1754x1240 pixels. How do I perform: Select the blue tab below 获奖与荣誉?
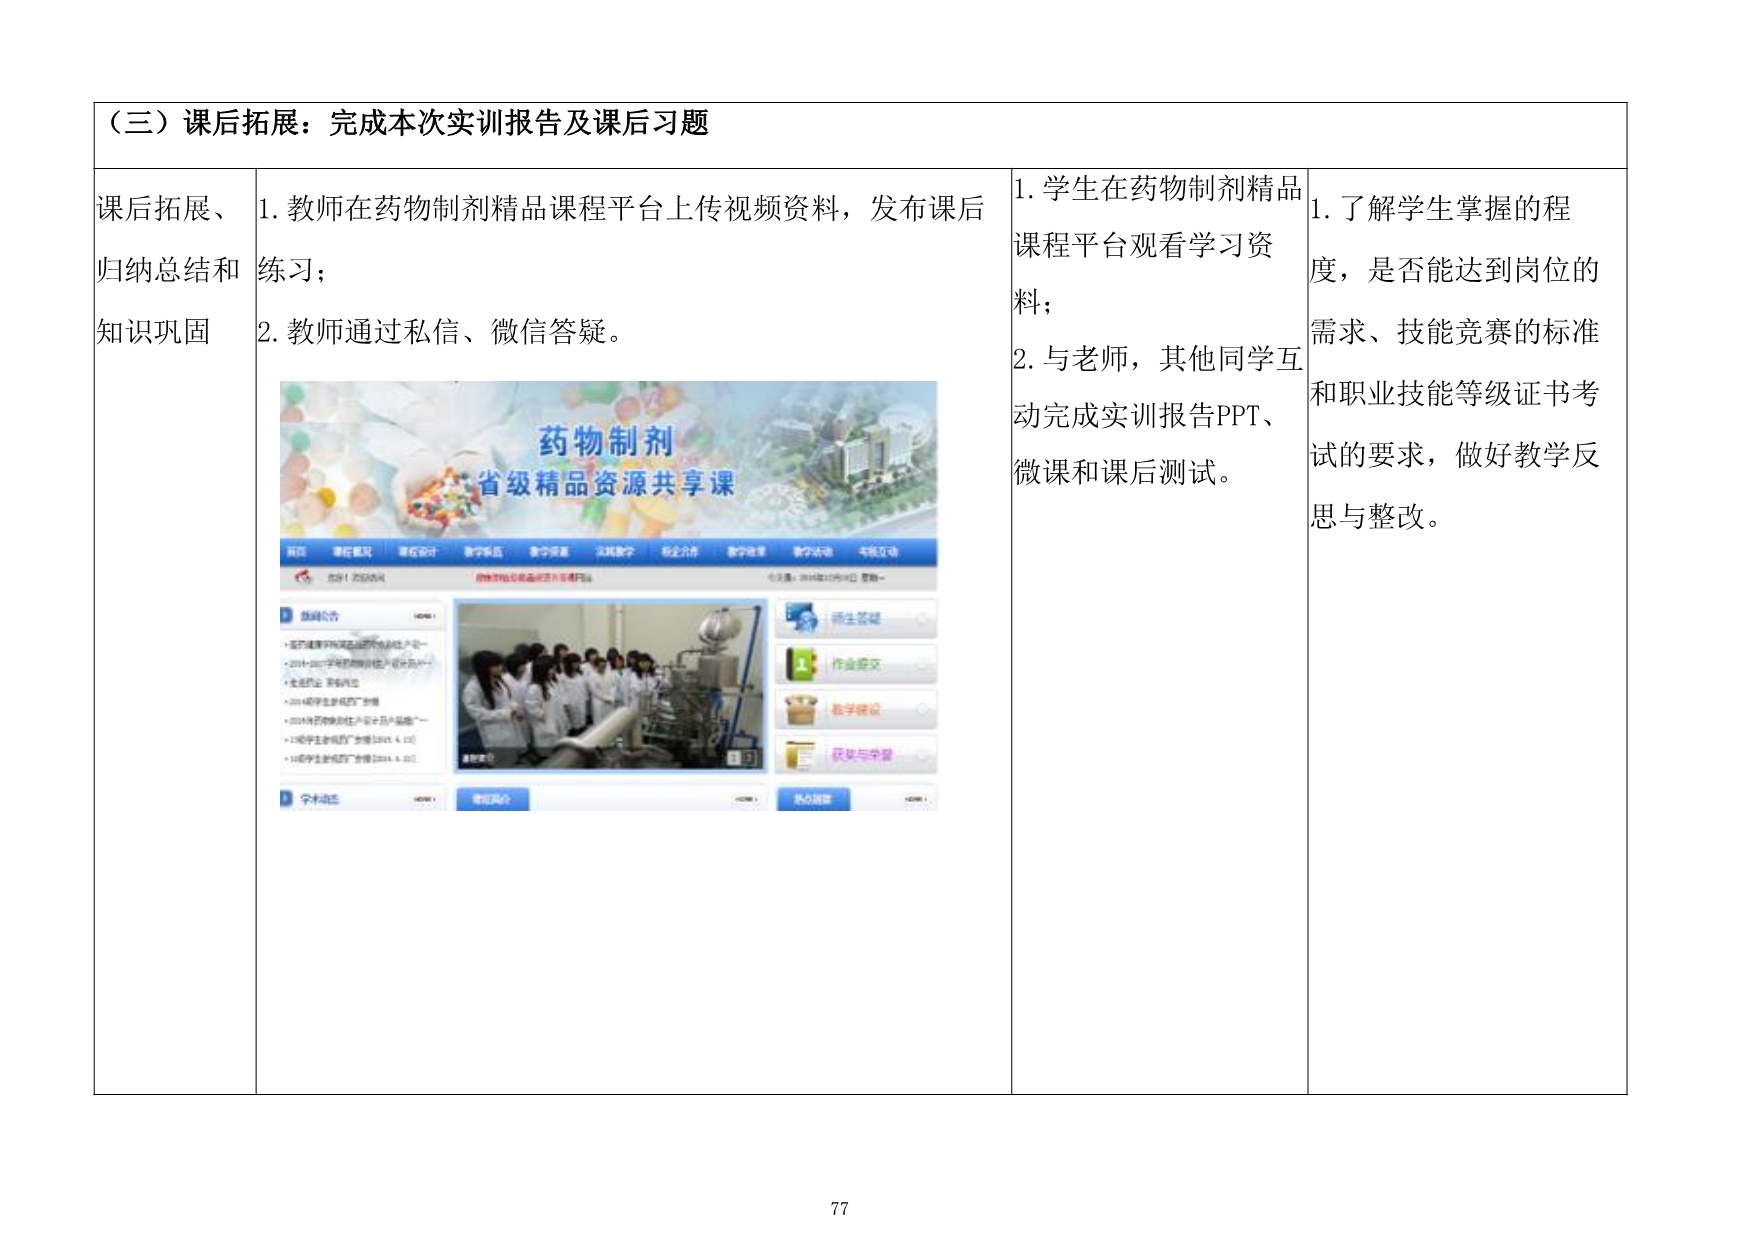(x=811, y=800)
